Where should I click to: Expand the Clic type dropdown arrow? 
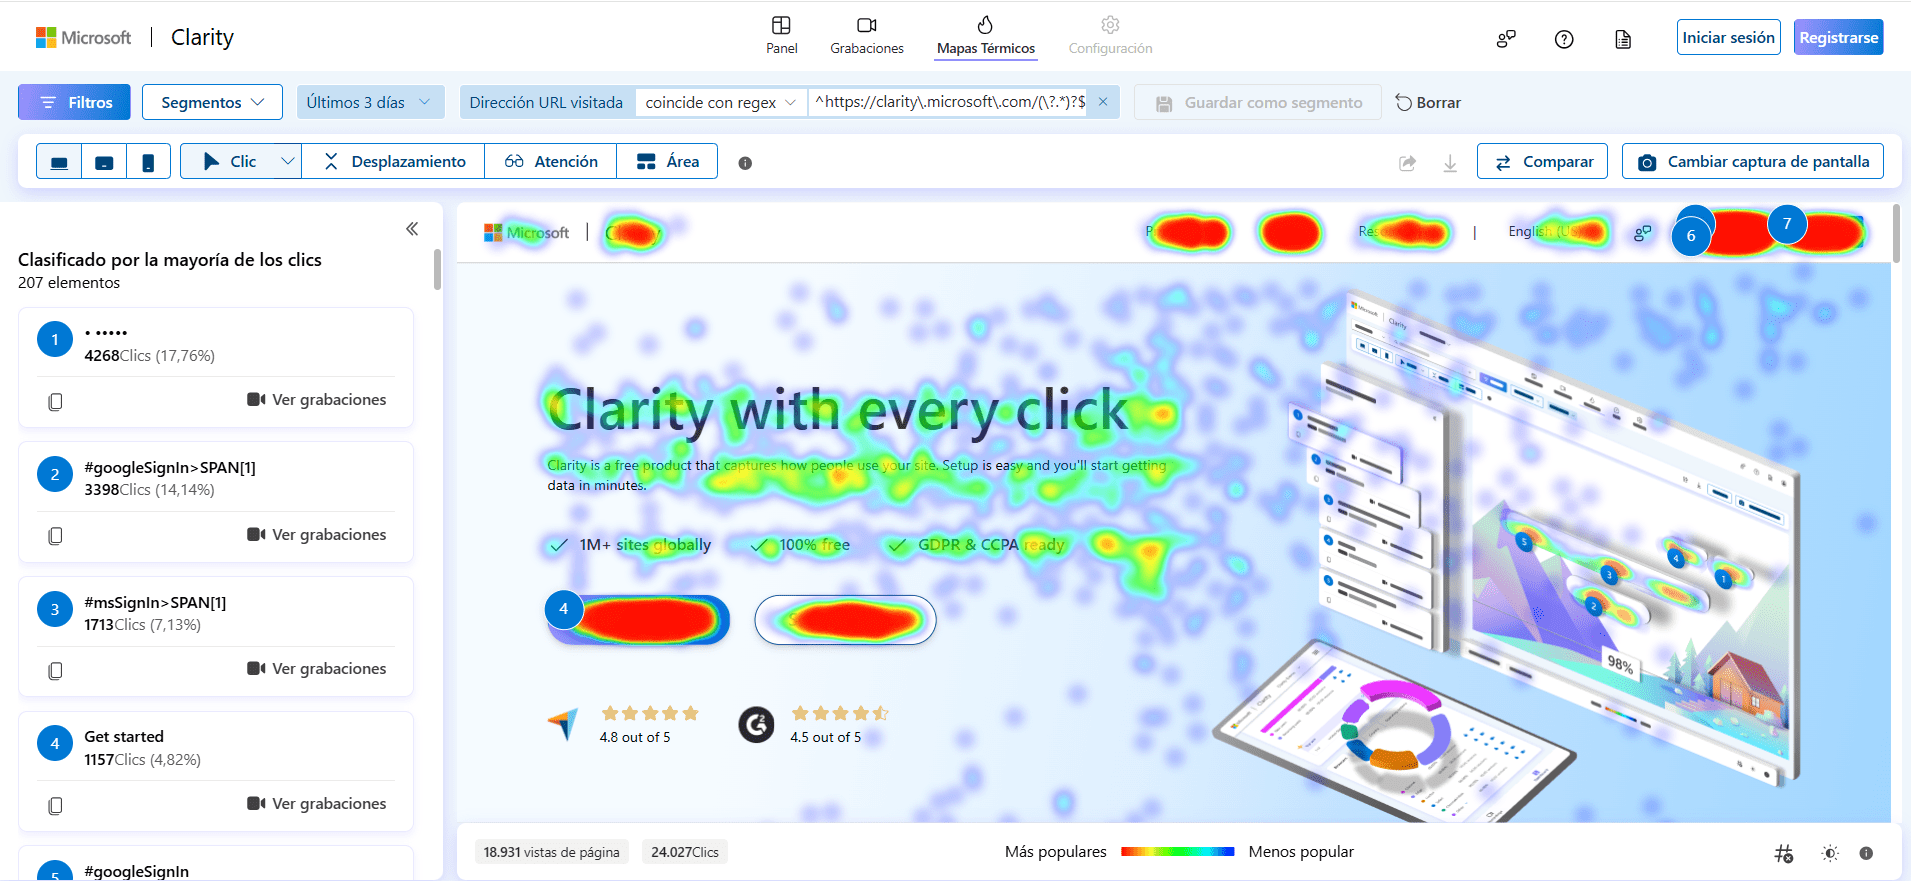(287, 161)
